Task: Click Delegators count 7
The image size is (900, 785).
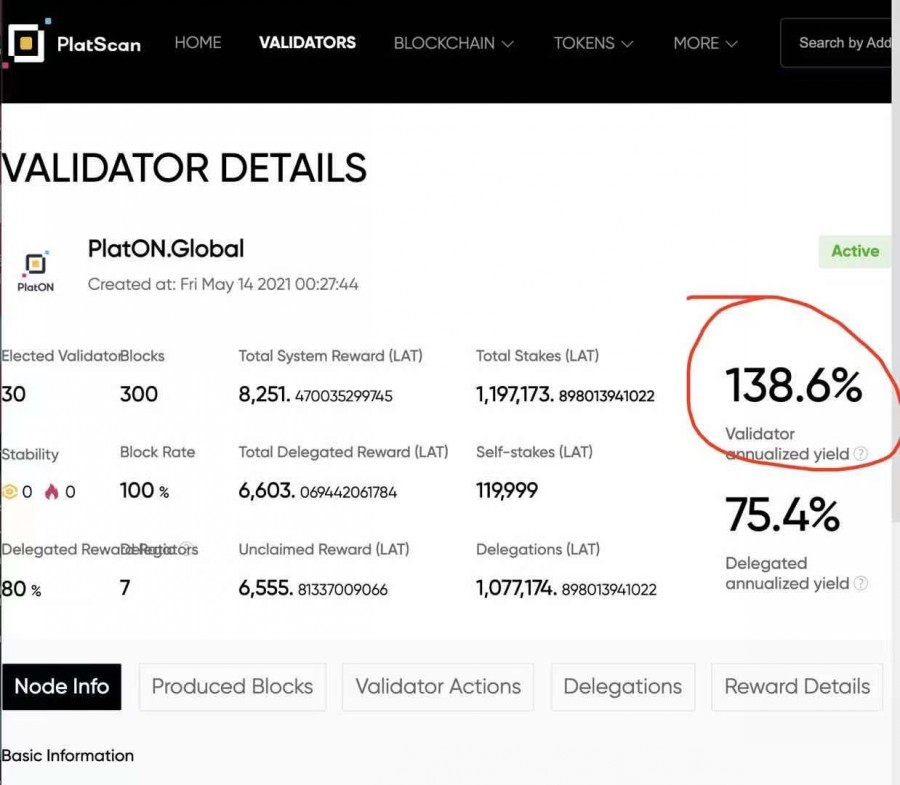Action: pyautogui.click(x=125, y=588)
